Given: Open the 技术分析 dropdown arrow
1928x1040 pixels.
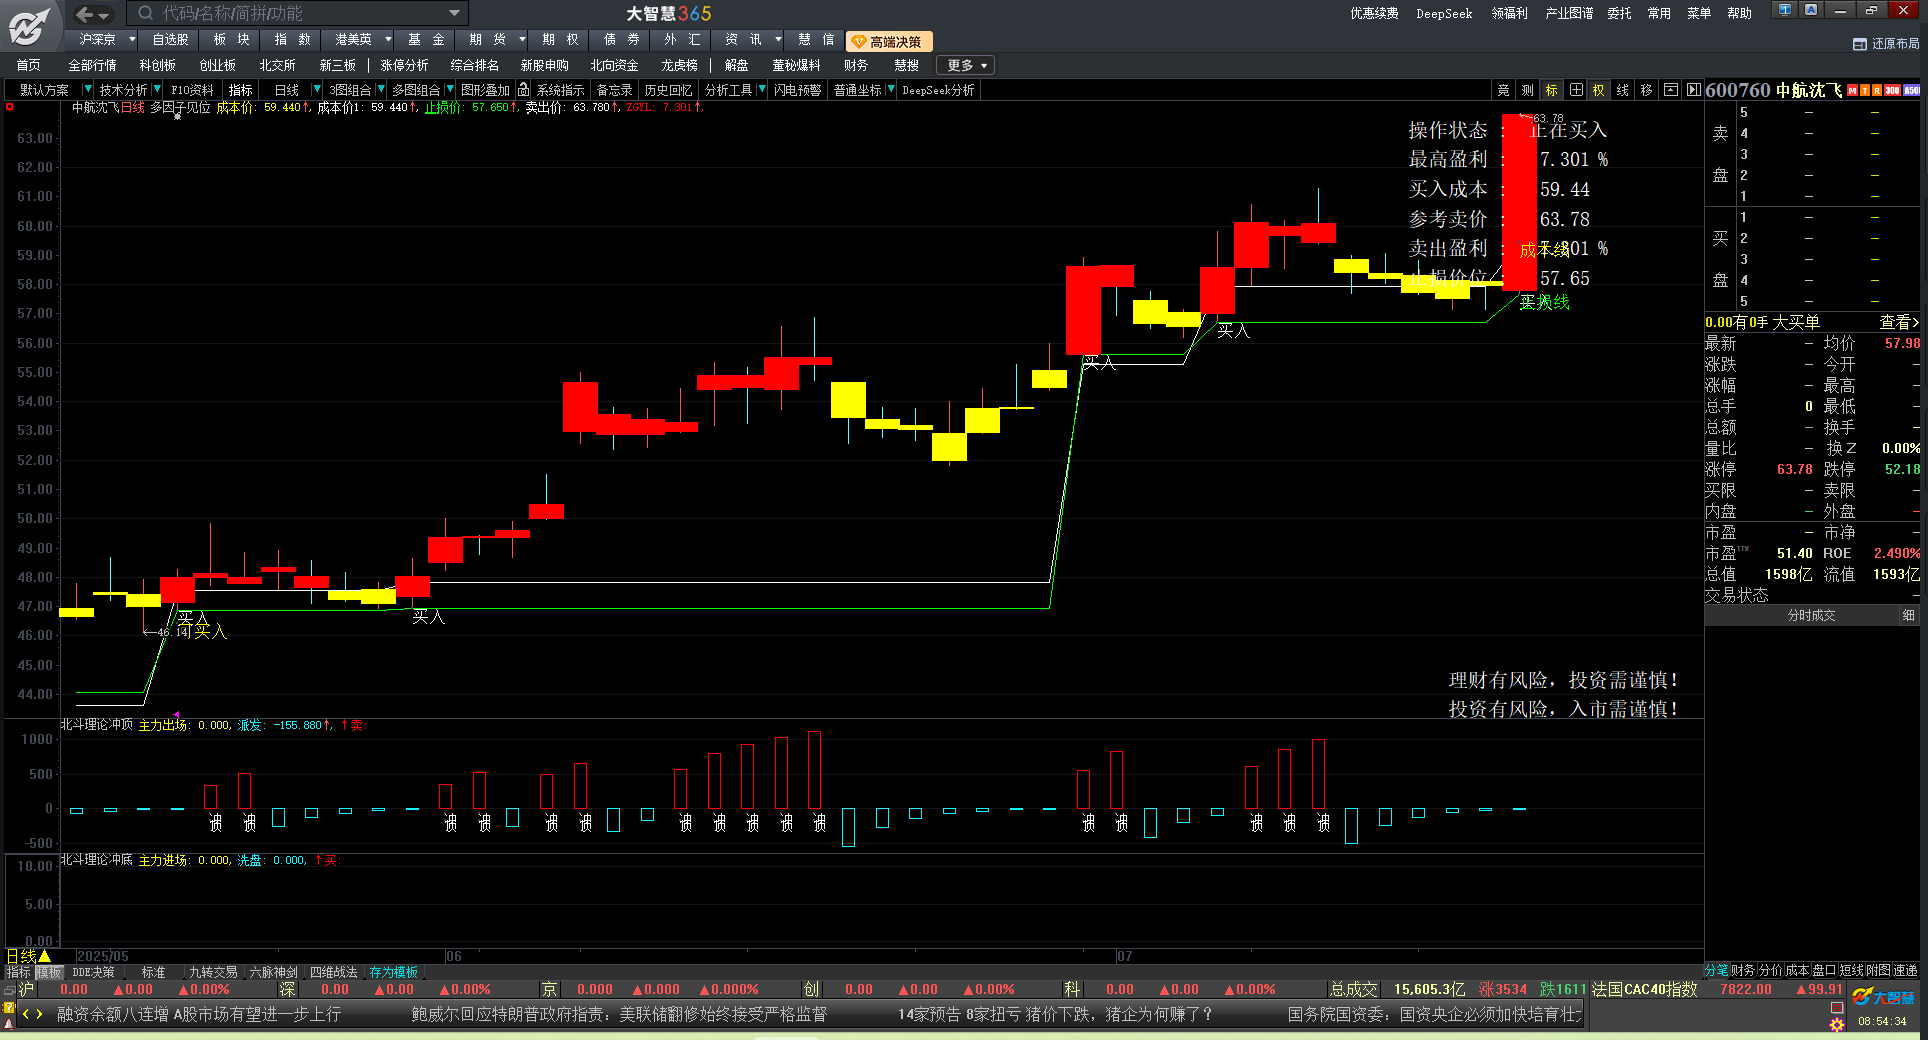Looking at the screenshot, I should tap(157, 90).
